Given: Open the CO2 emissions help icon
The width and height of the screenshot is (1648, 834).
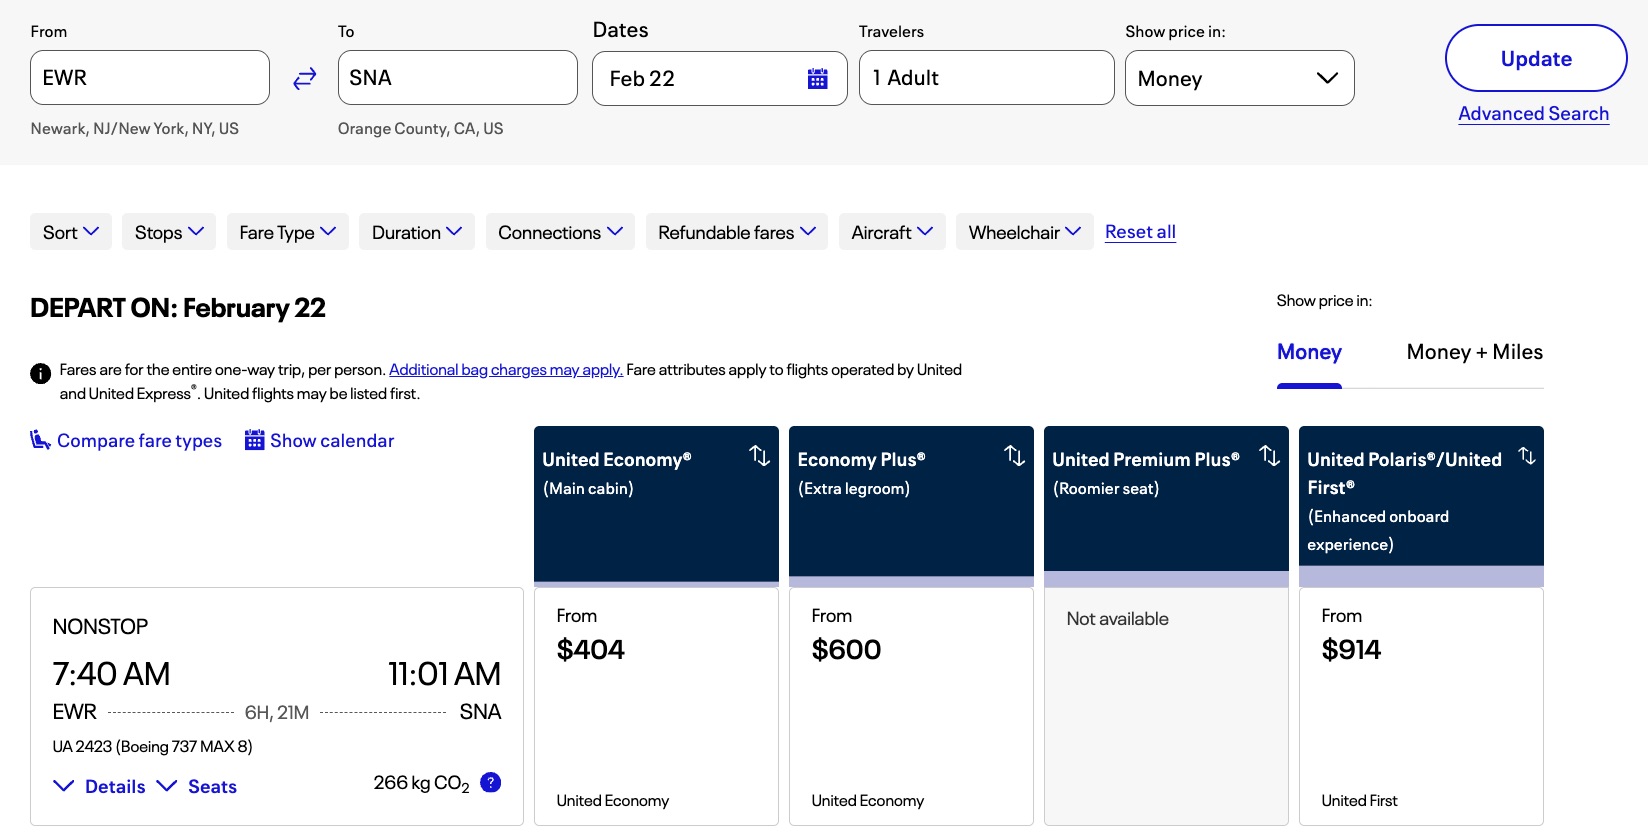Looking at the screenshot, I should coord(490,782).
